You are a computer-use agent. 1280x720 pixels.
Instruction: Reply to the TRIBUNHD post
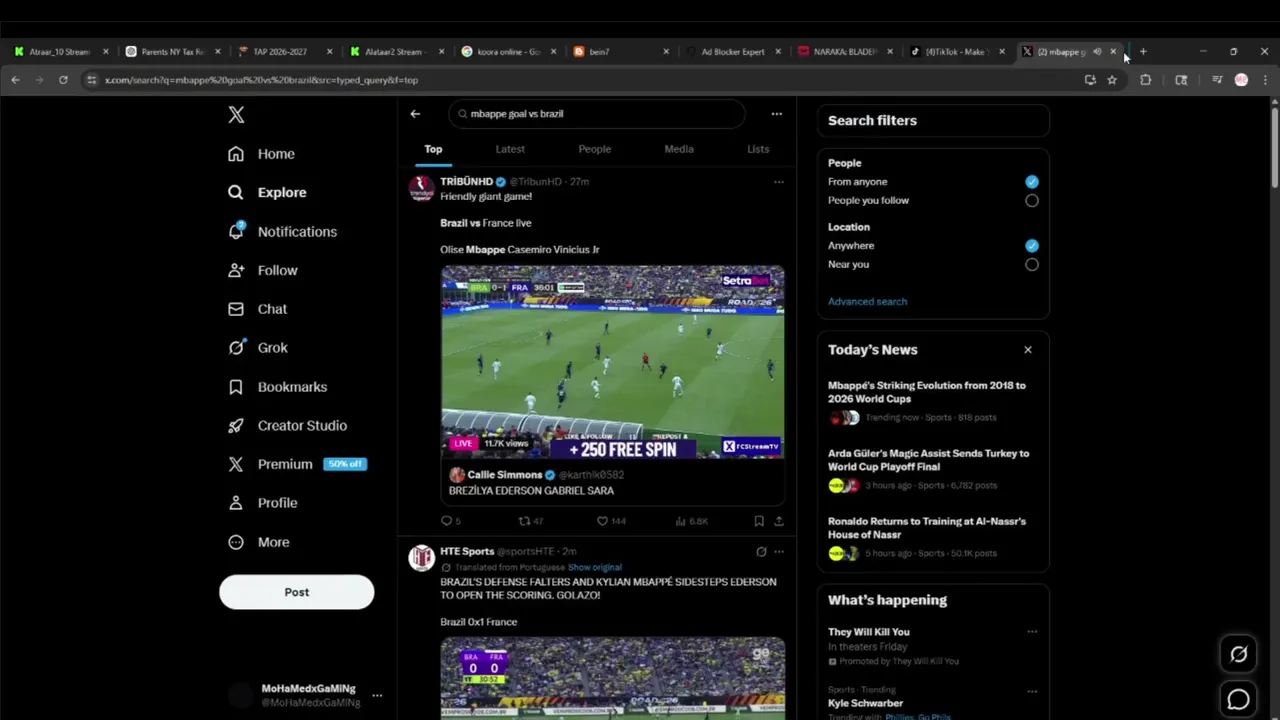tap(450, 521)
